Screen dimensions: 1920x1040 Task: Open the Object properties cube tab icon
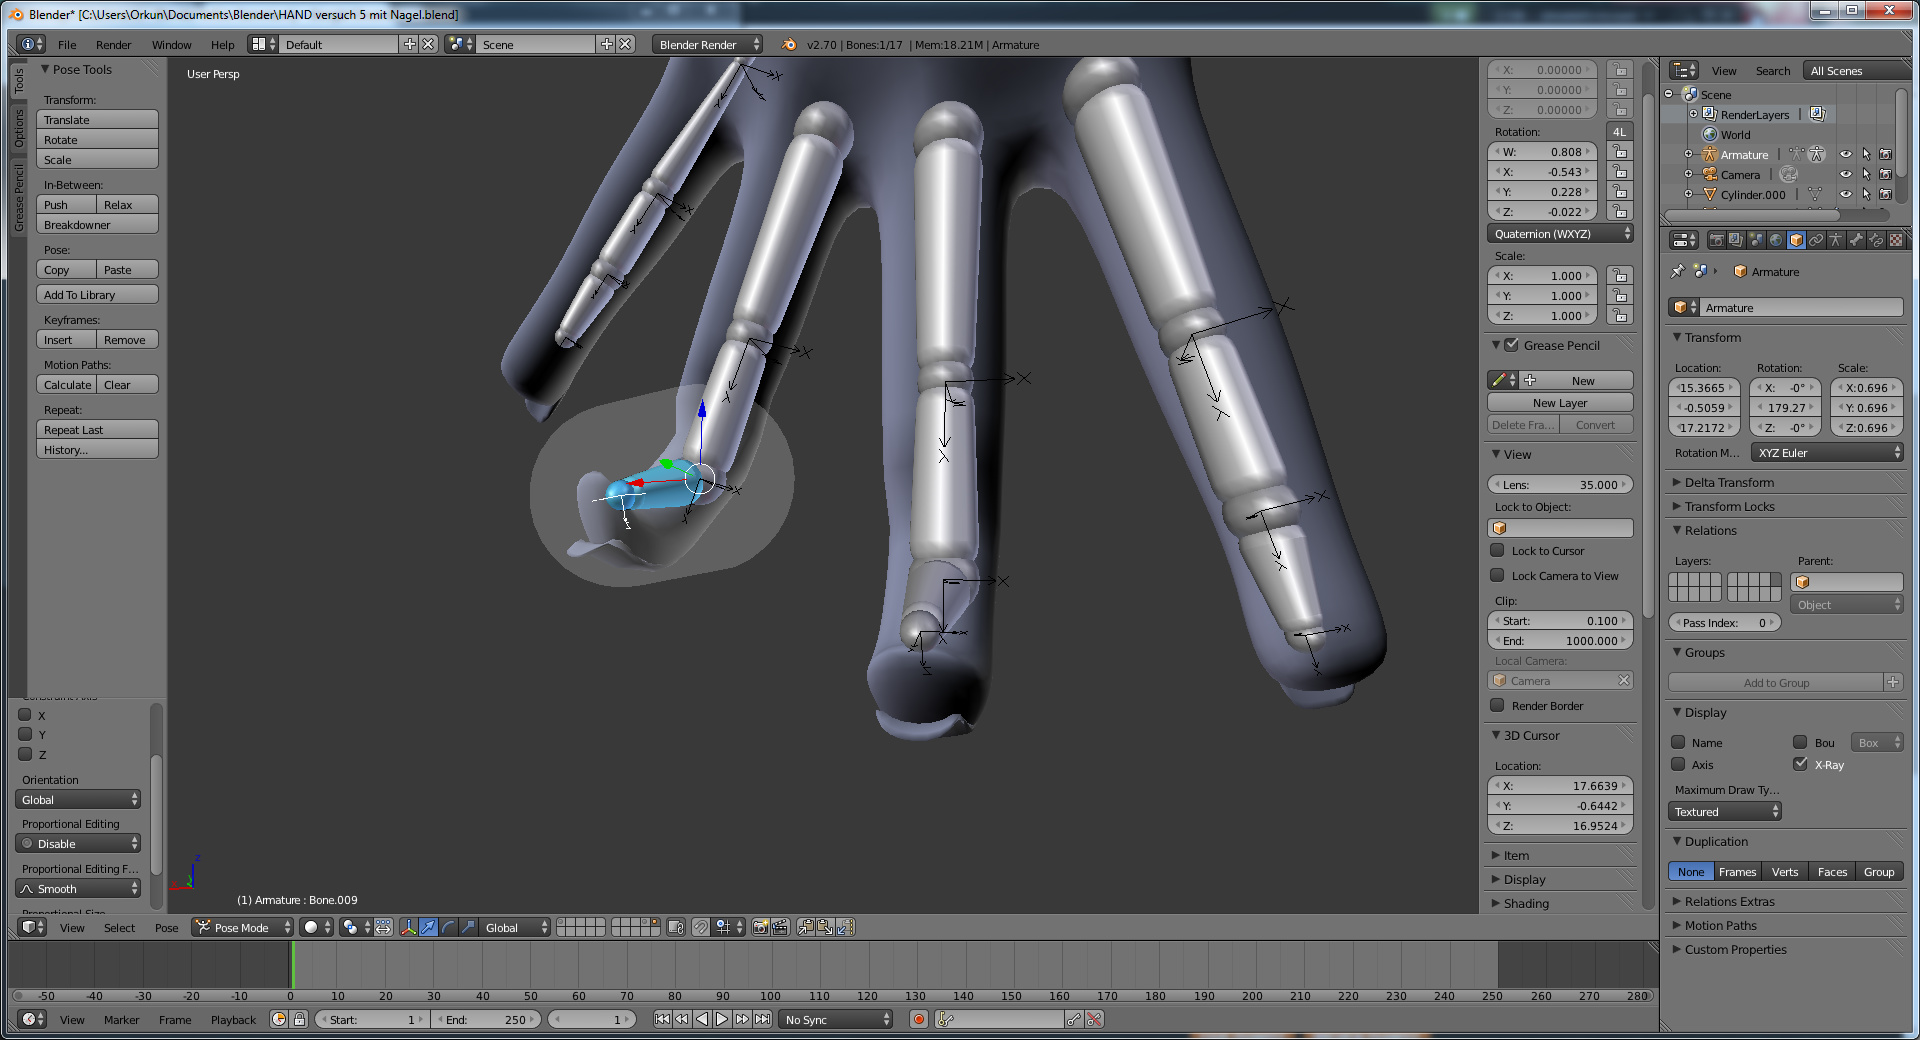tap(1796, 240)
